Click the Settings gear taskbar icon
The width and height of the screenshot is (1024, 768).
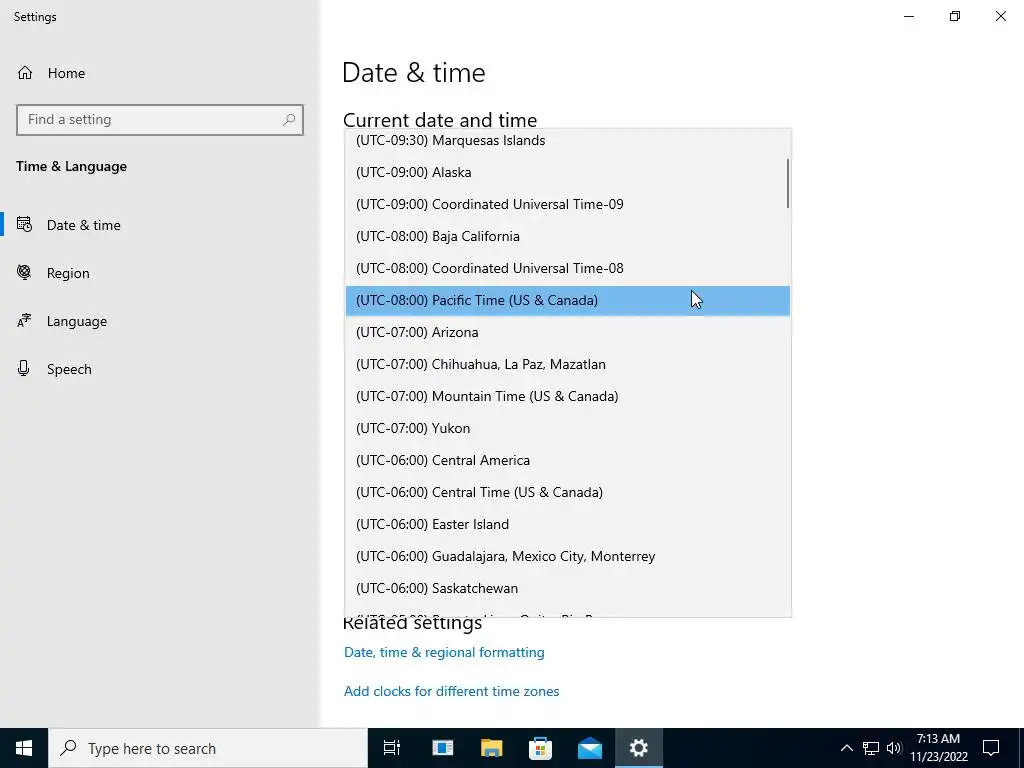[639, 748]
